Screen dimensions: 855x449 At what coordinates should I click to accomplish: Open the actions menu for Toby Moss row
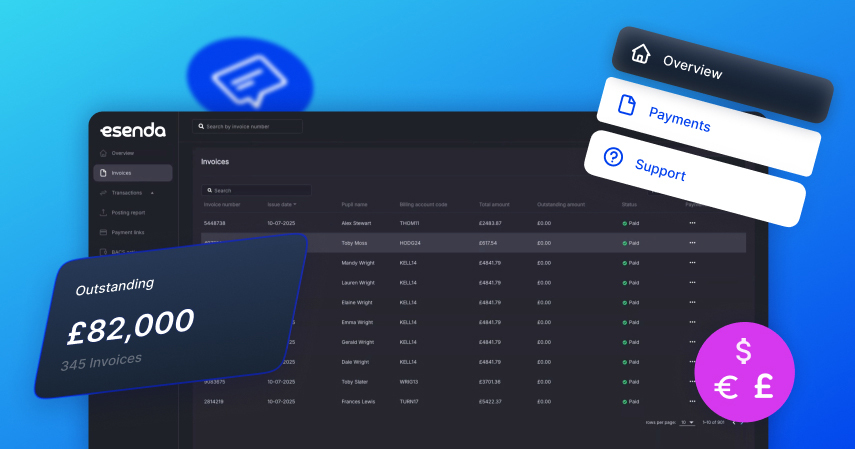pos(693,243)
